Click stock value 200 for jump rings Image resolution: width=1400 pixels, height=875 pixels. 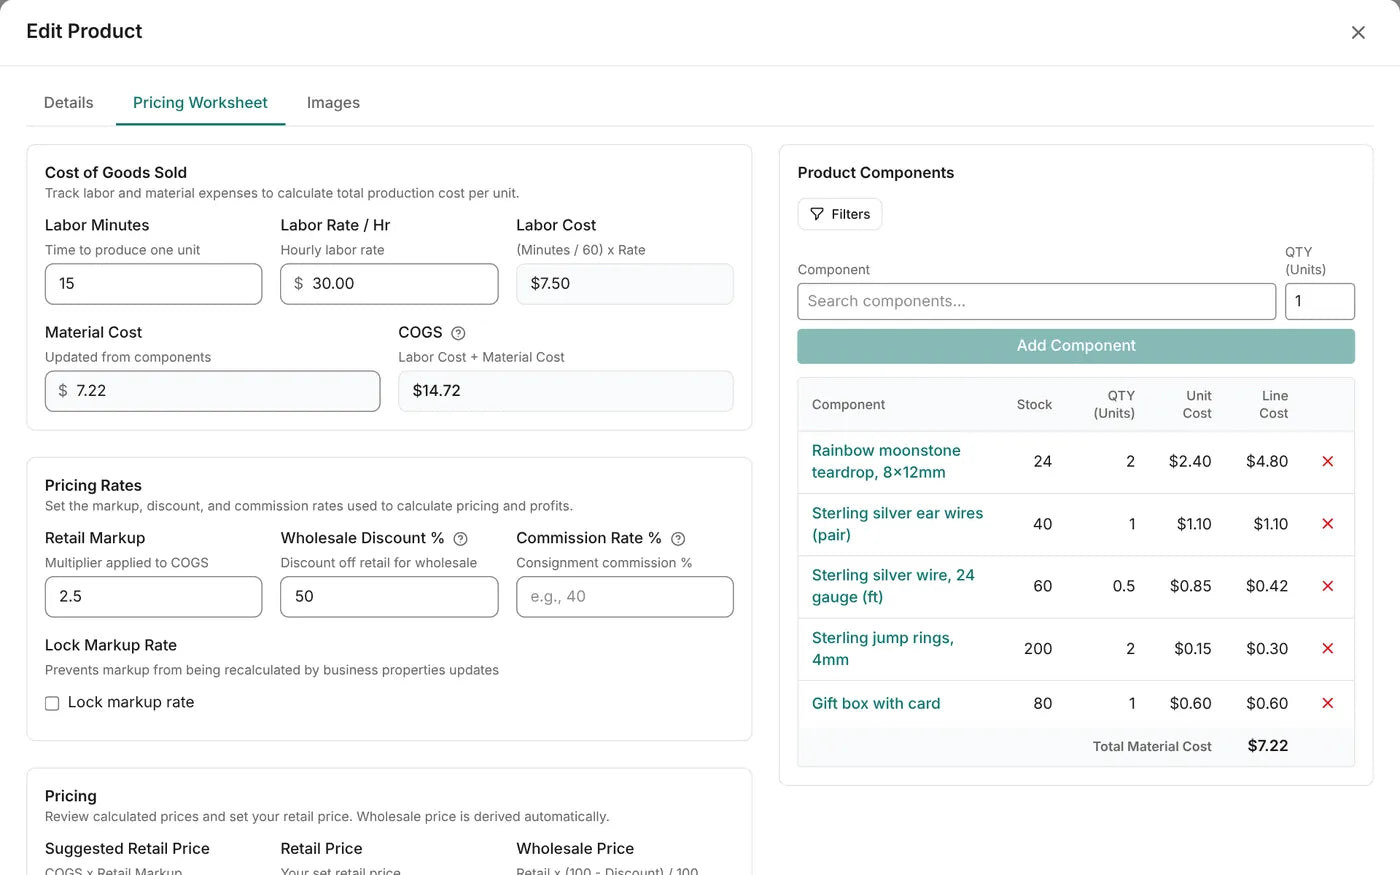[x=1038, y=648]
